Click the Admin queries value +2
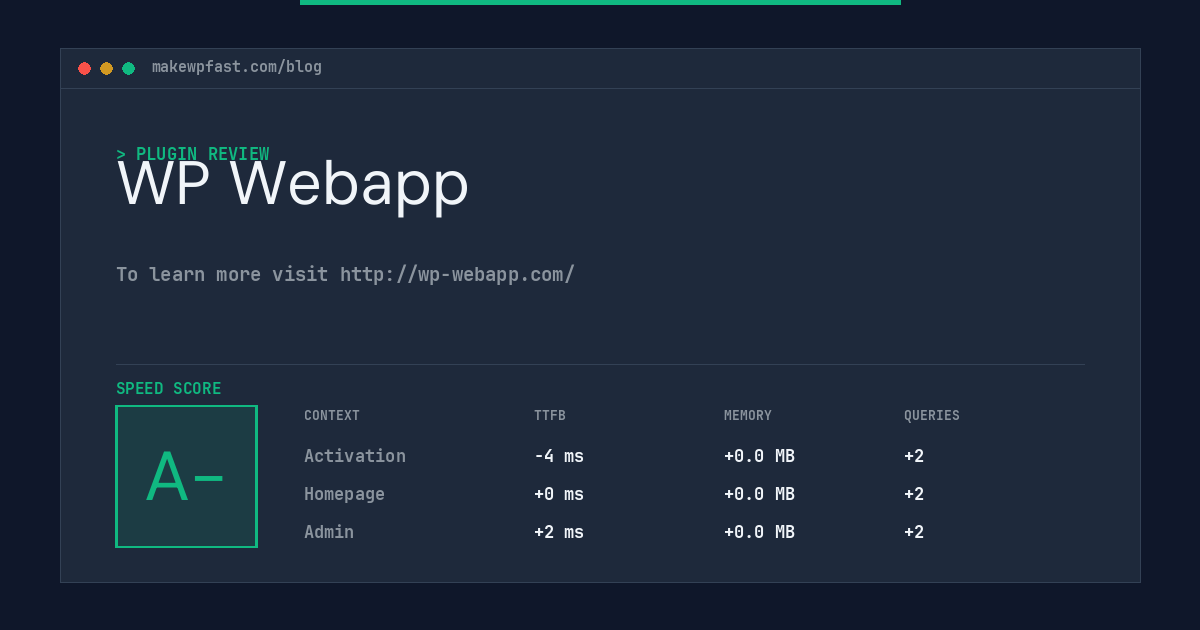 pos(914,532)
